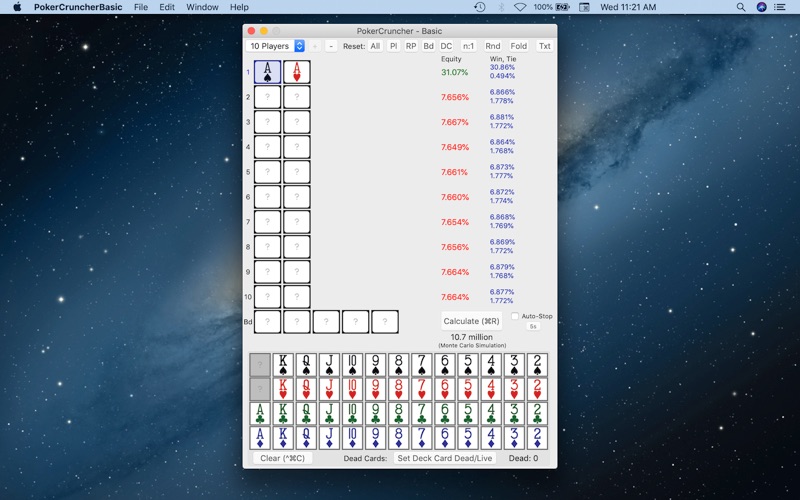Open the Apple menu

17,7
